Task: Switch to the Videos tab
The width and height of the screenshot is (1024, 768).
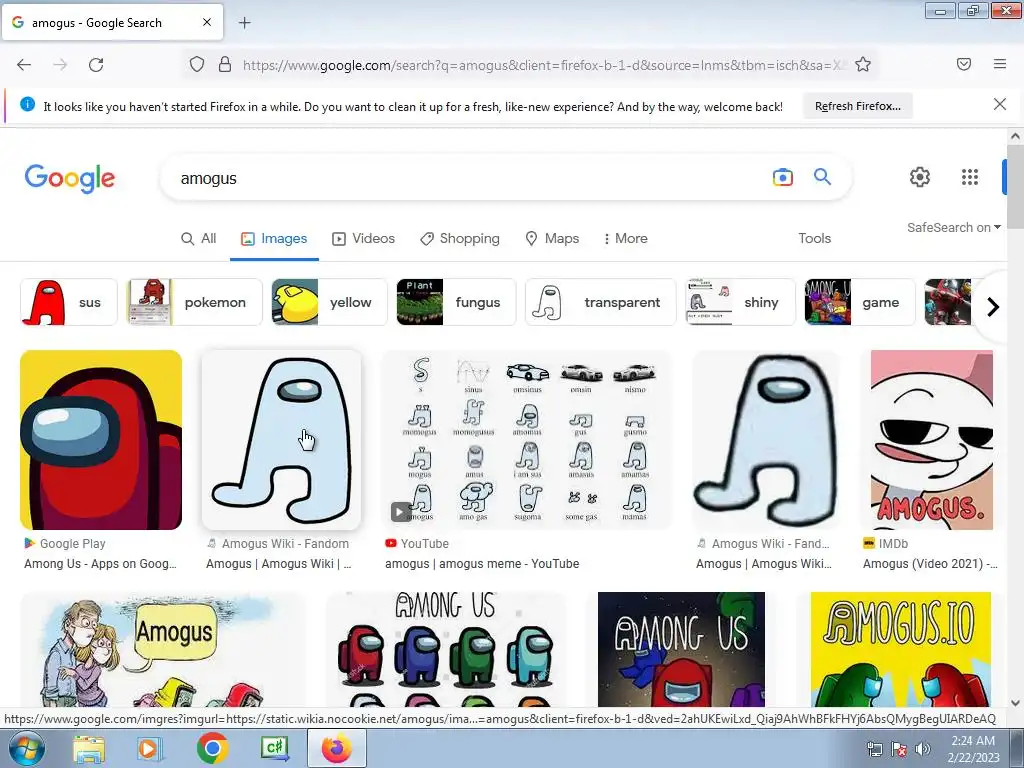Action: coord(364,239)
